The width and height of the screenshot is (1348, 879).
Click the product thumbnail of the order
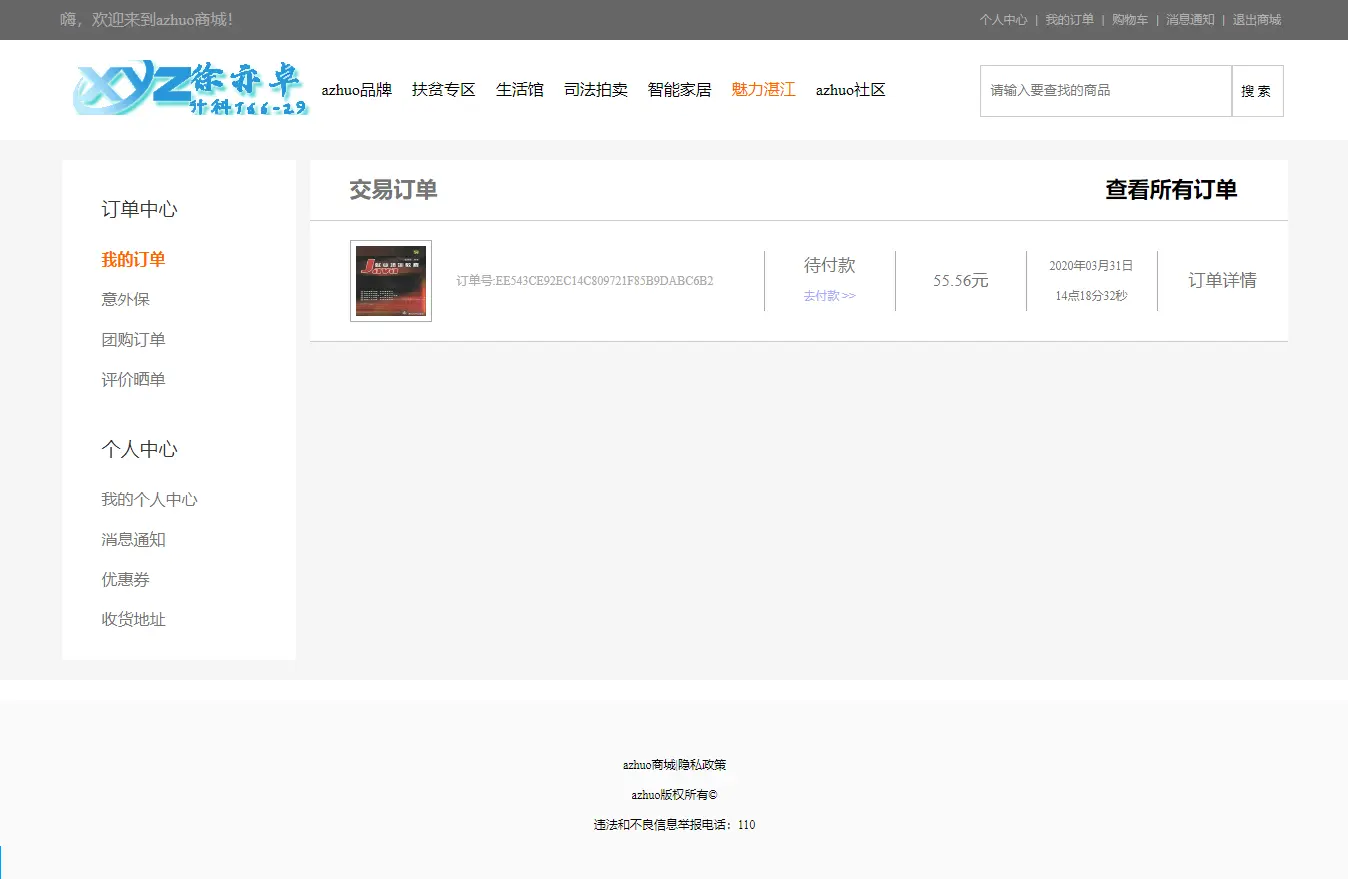coord(390,280)
